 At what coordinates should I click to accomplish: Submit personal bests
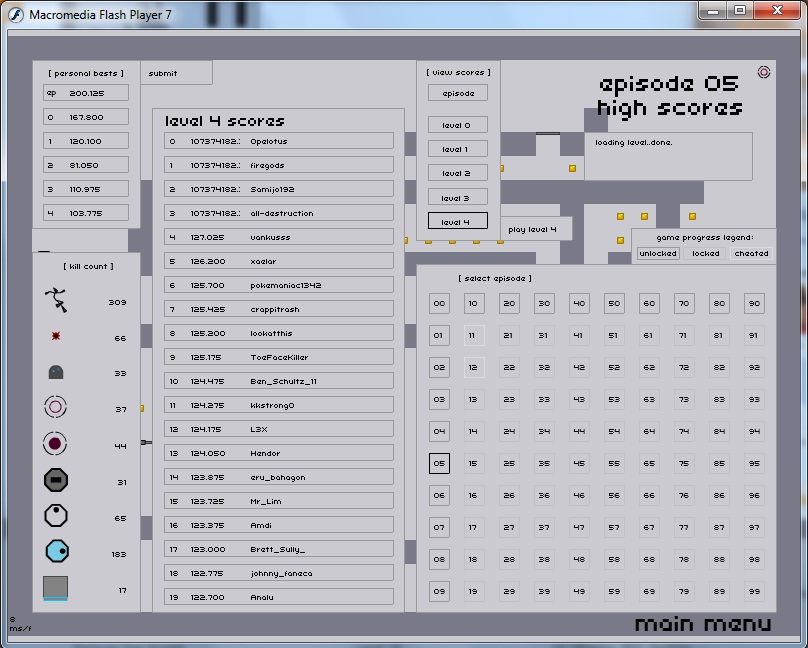click(164, 73)
